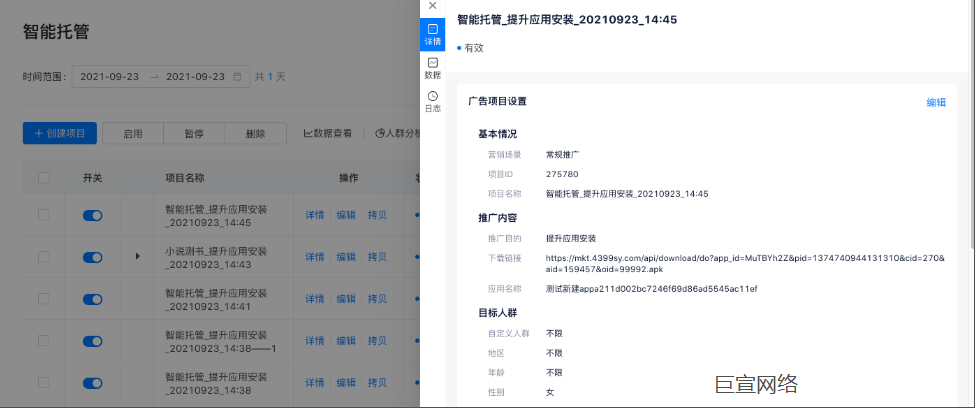Click the download link URL text
Screen dimensions: 975x408
[745, 264]
